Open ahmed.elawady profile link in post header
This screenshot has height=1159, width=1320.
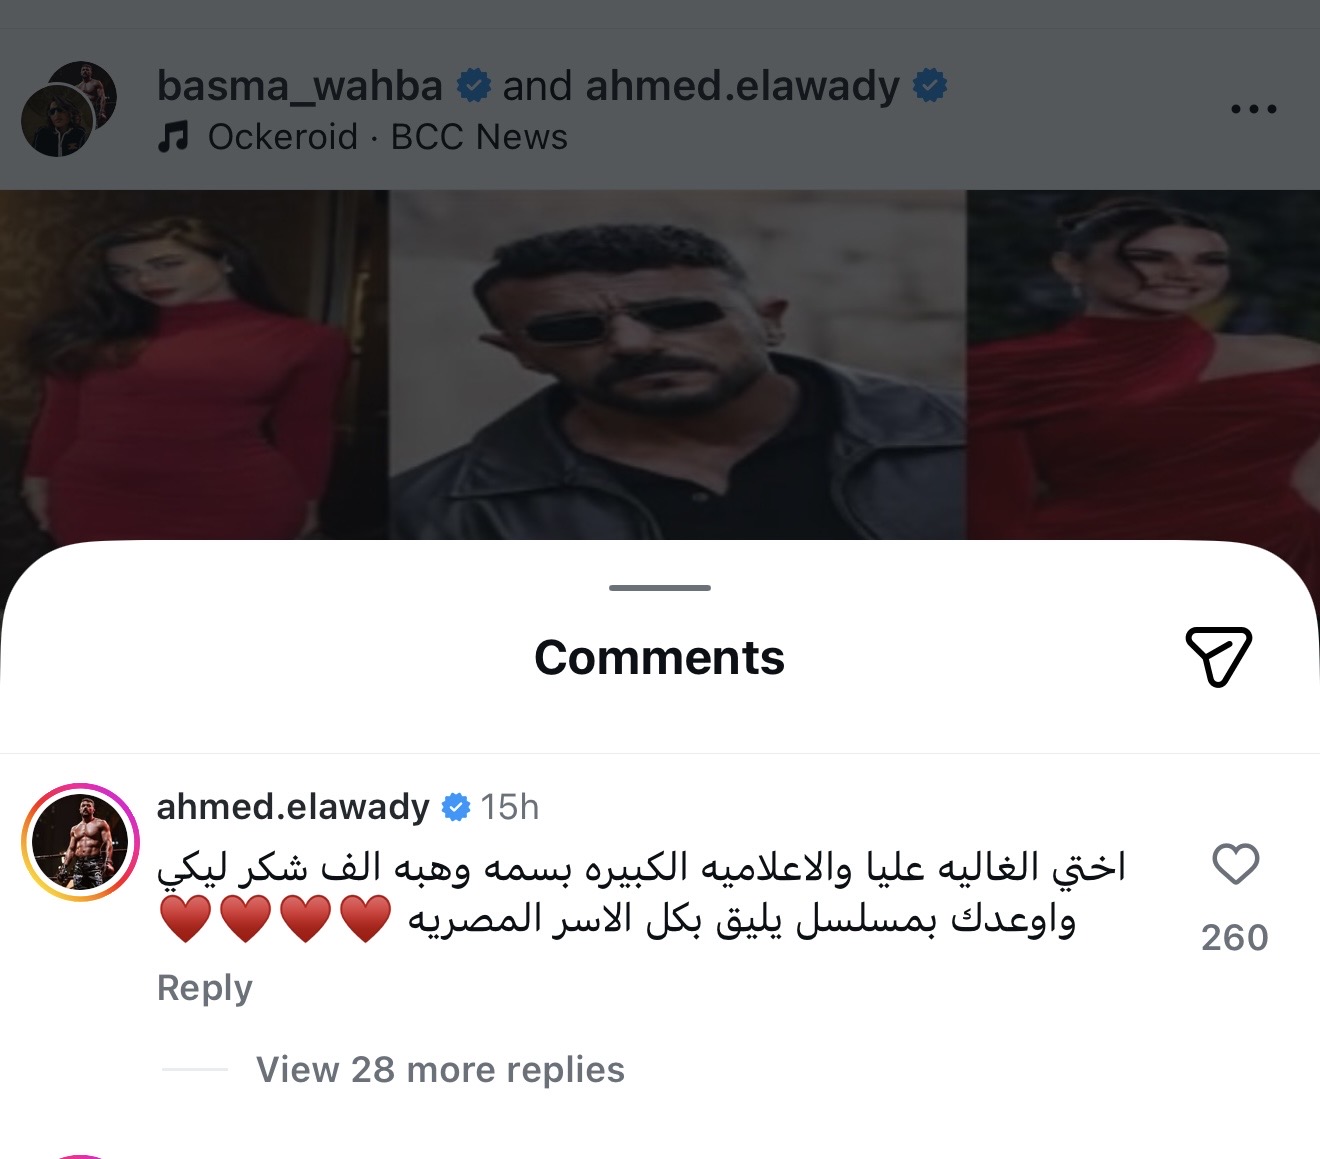[x=743, y=86]
